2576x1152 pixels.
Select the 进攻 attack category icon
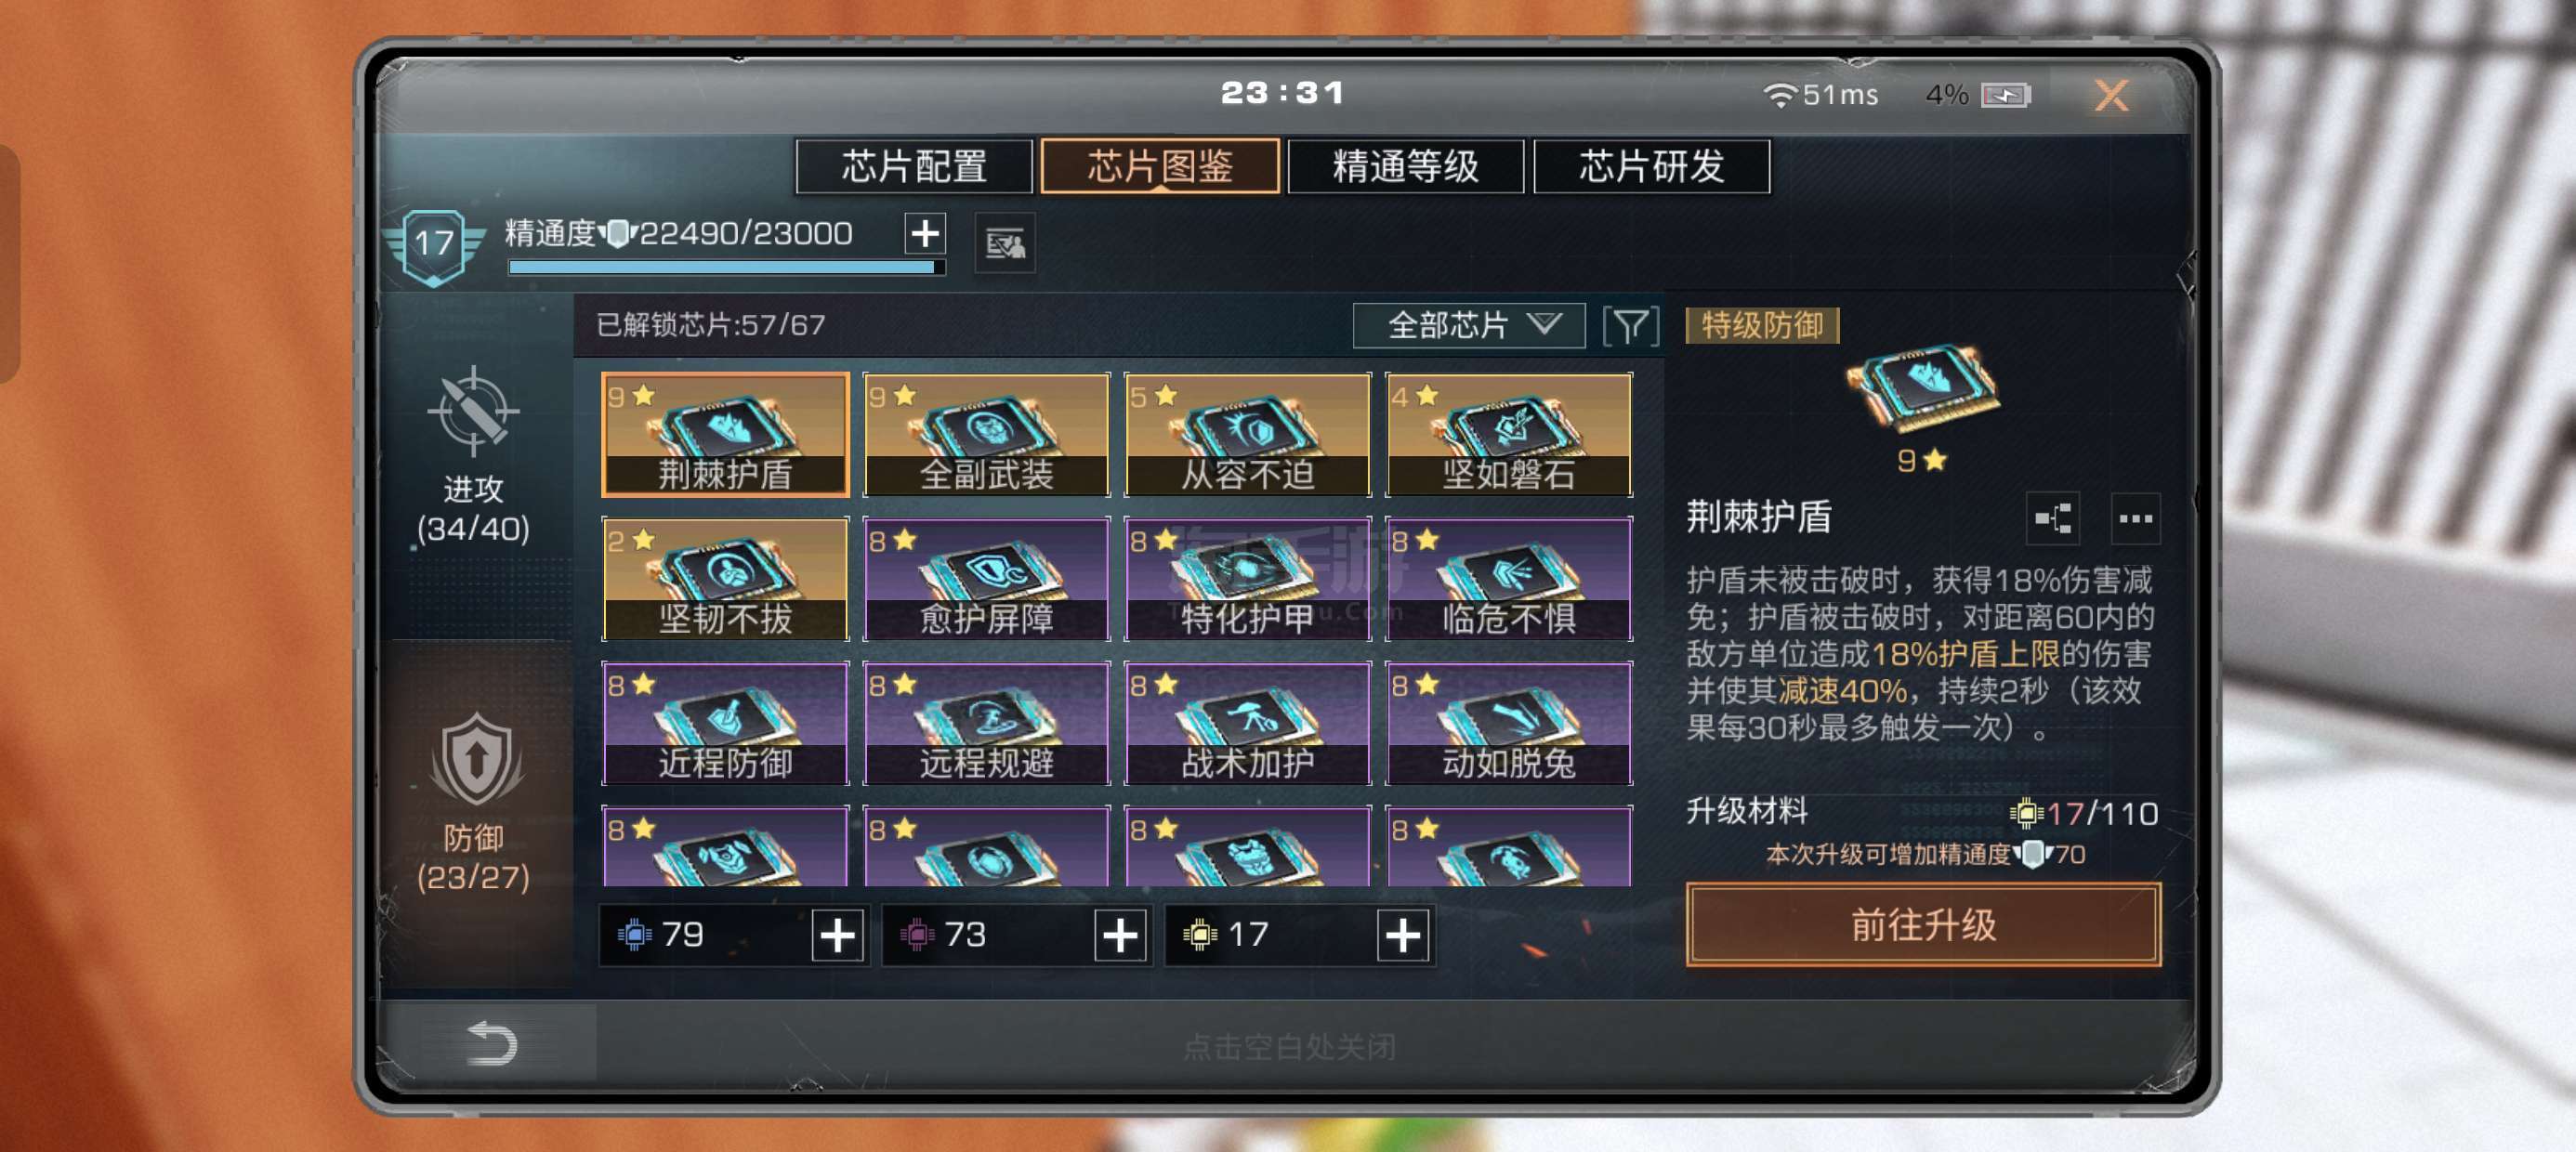473,411
